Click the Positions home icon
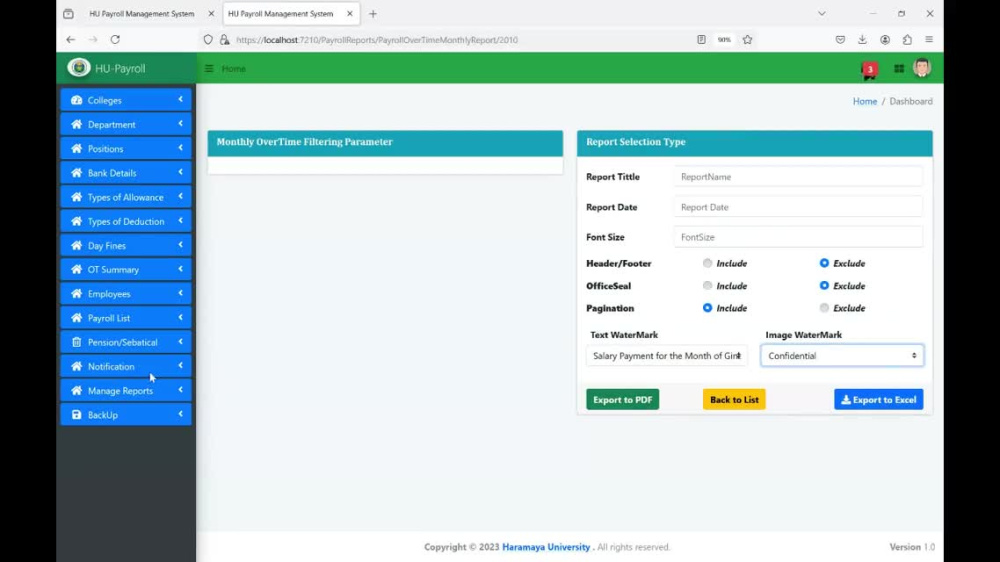1000x562 pixels. point(77,149)
